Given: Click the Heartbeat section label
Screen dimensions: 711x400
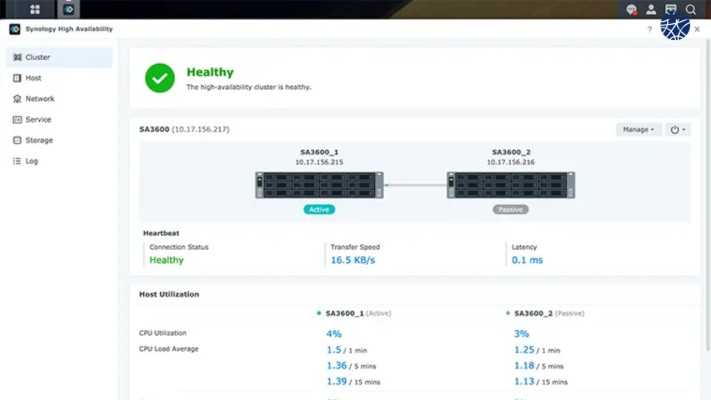Looking at the screenshot, I should [x=161, y=233].
